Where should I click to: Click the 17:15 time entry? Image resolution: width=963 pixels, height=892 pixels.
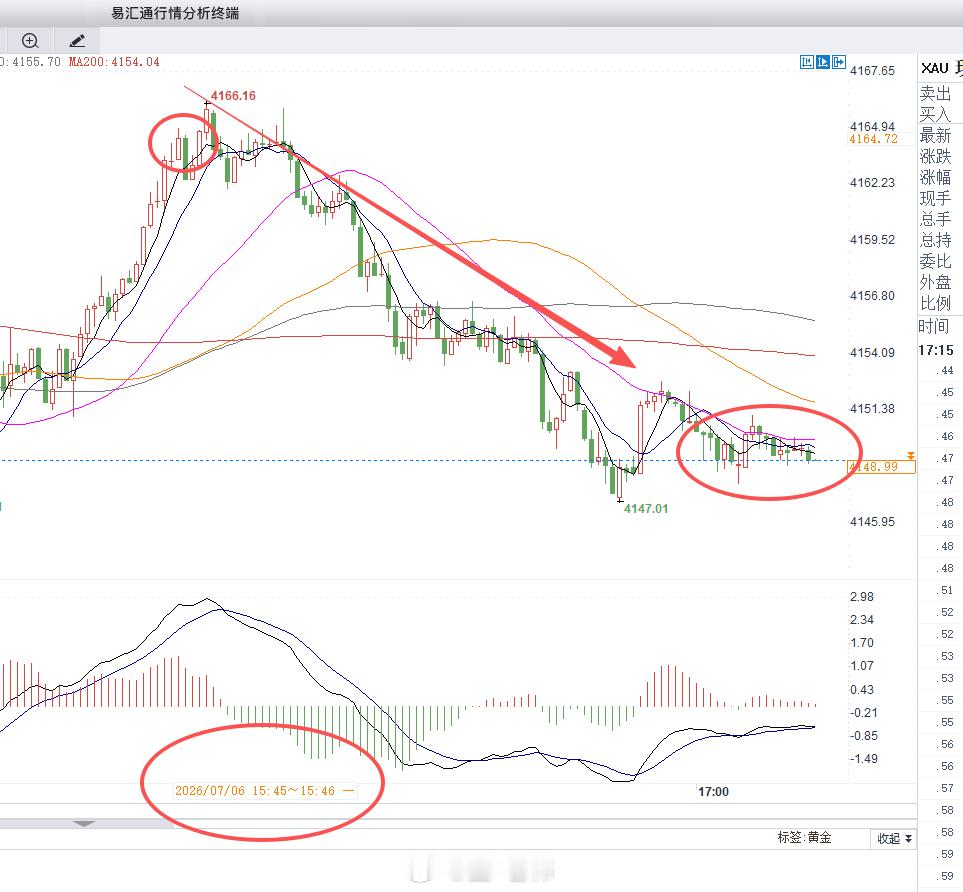936,351
